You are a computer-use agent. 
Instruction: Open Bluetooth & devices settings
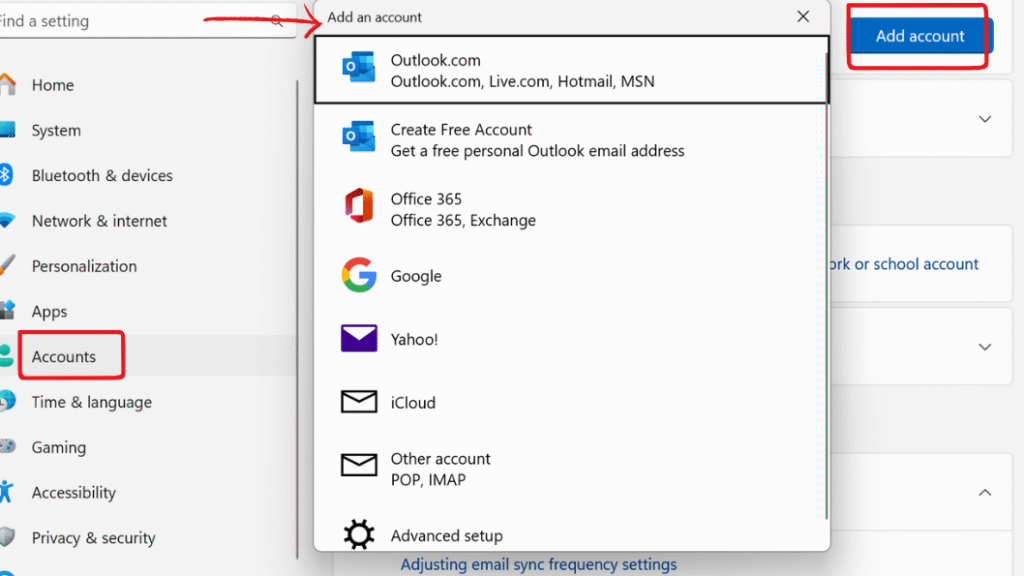pos(102,175)
